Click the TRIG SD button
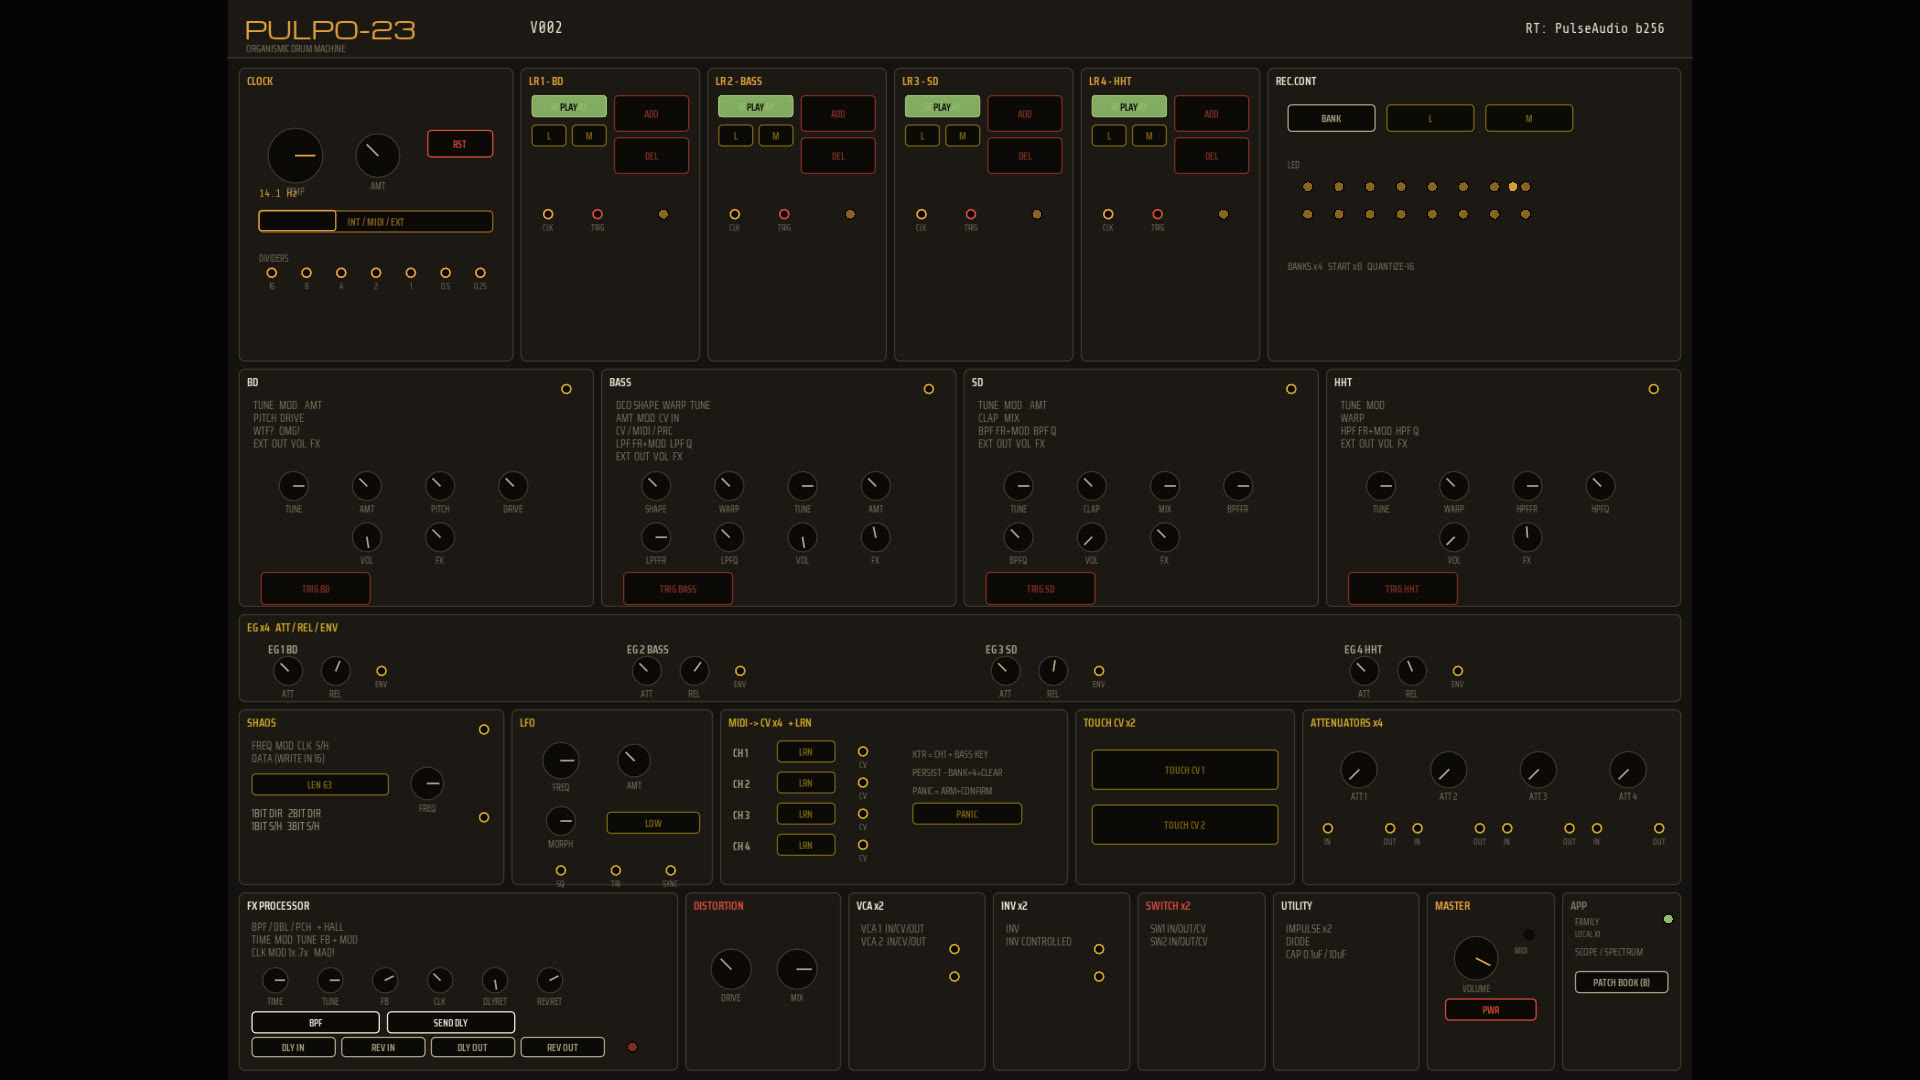1920x1080 pixels. point(1041,589)
